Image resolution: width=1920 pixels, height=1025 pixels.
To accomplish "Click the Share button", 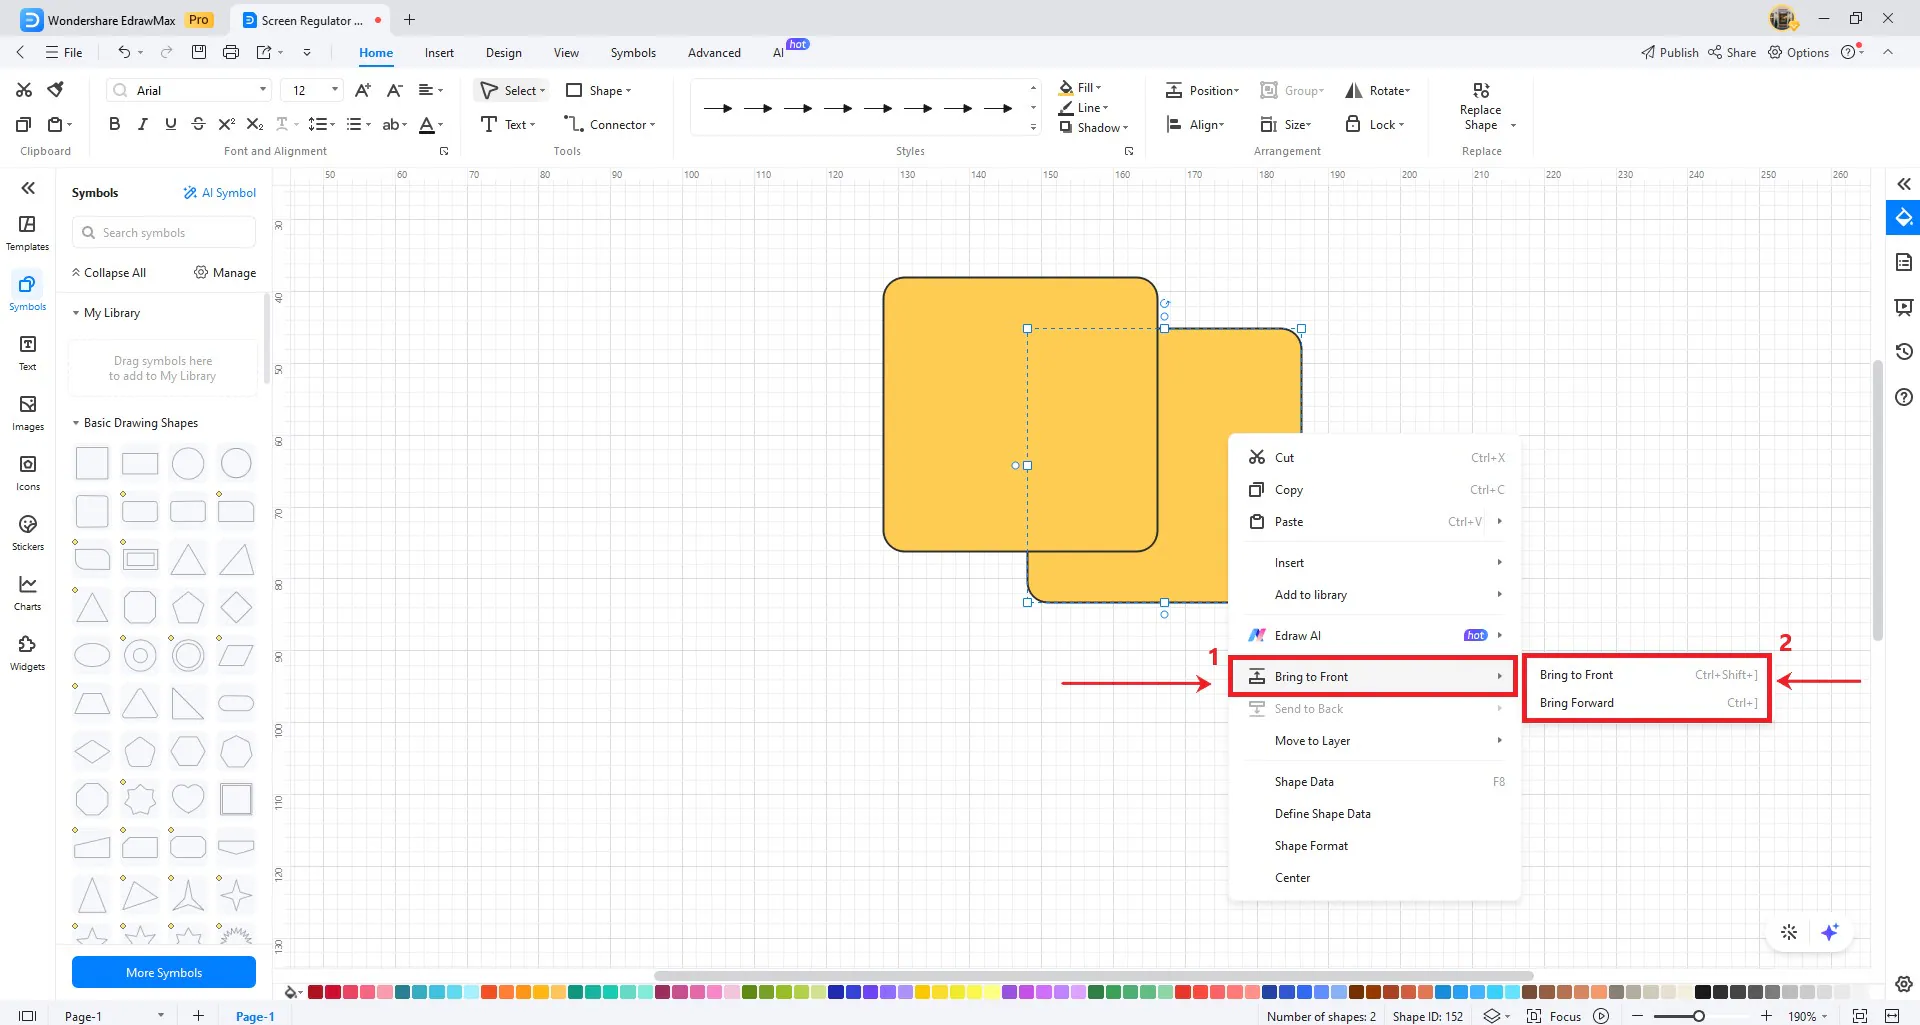I will coord(1732,52).
